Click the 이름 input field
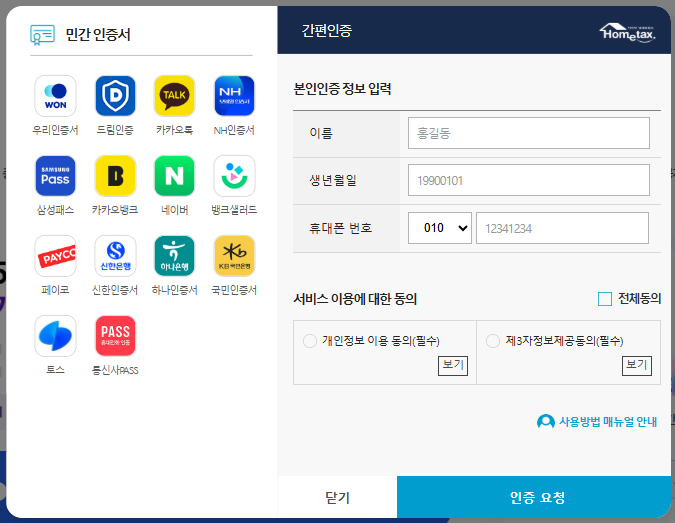Screen dimensions: 675x523 [x=529, y=133]
